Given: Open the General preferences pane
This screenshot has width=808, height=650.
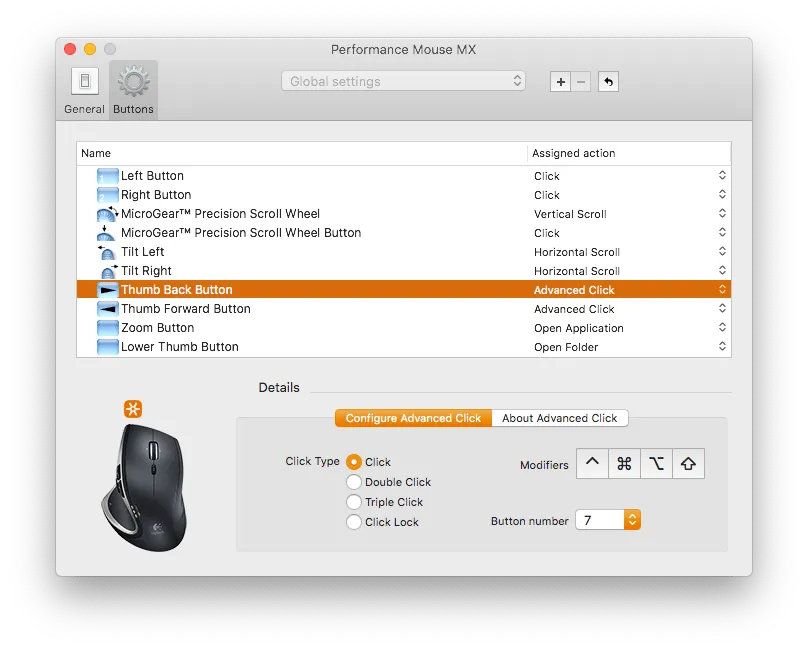Looking at the screenshot, I should pyautogui.click(x=85, y=90).
